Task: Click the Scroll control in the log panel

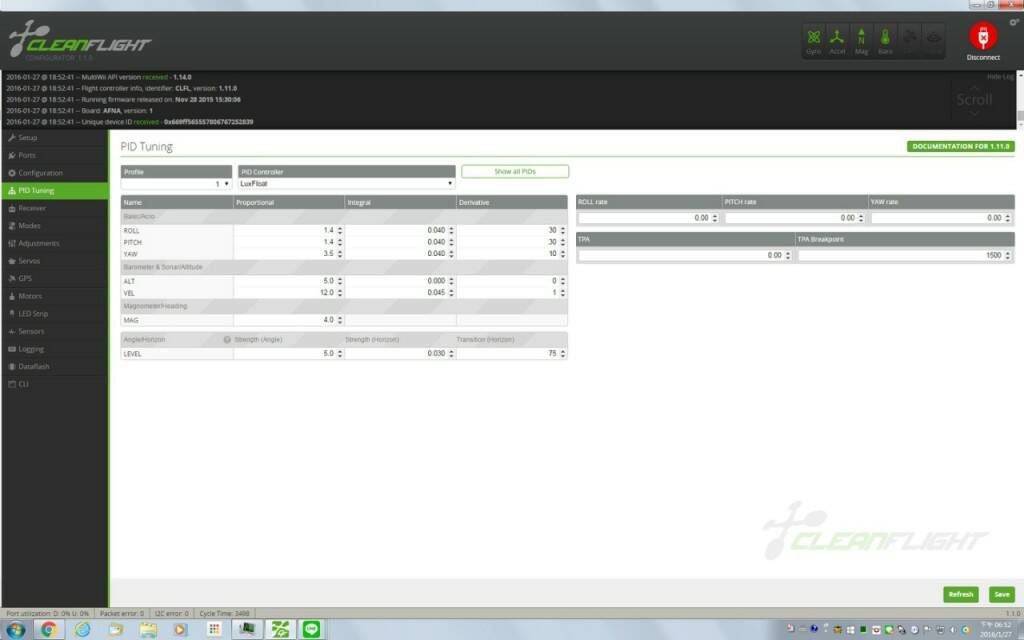Action: pos(974,100)
